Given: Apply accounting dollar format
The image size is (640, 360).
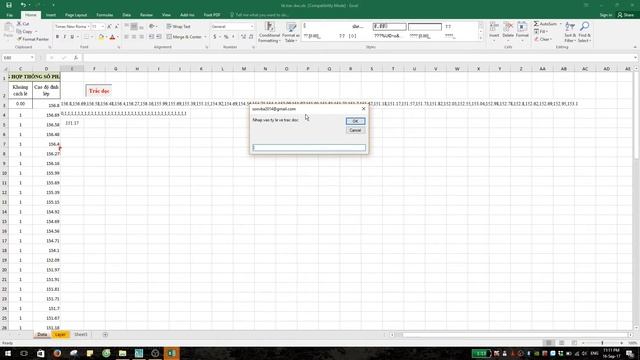Looking at the screenshot, I should click(x=215, y=37).
